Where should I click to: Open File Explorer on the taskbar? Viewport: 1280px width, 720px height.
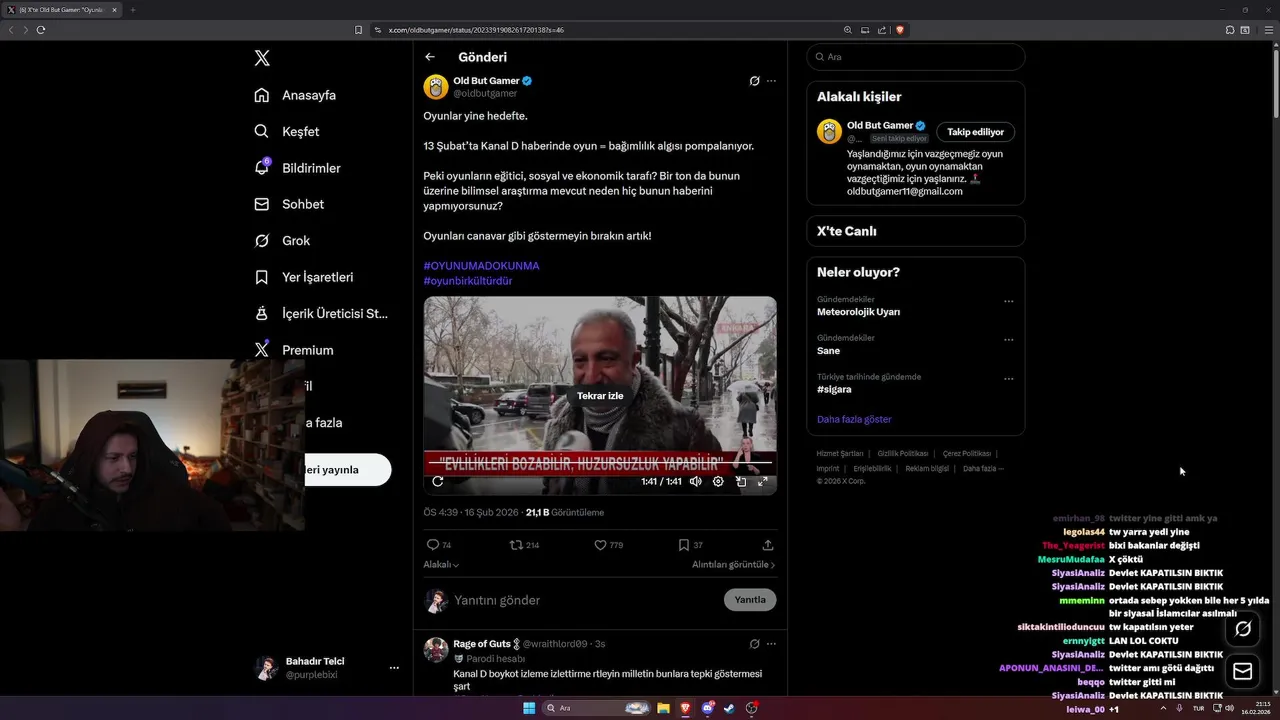point(663,708)
